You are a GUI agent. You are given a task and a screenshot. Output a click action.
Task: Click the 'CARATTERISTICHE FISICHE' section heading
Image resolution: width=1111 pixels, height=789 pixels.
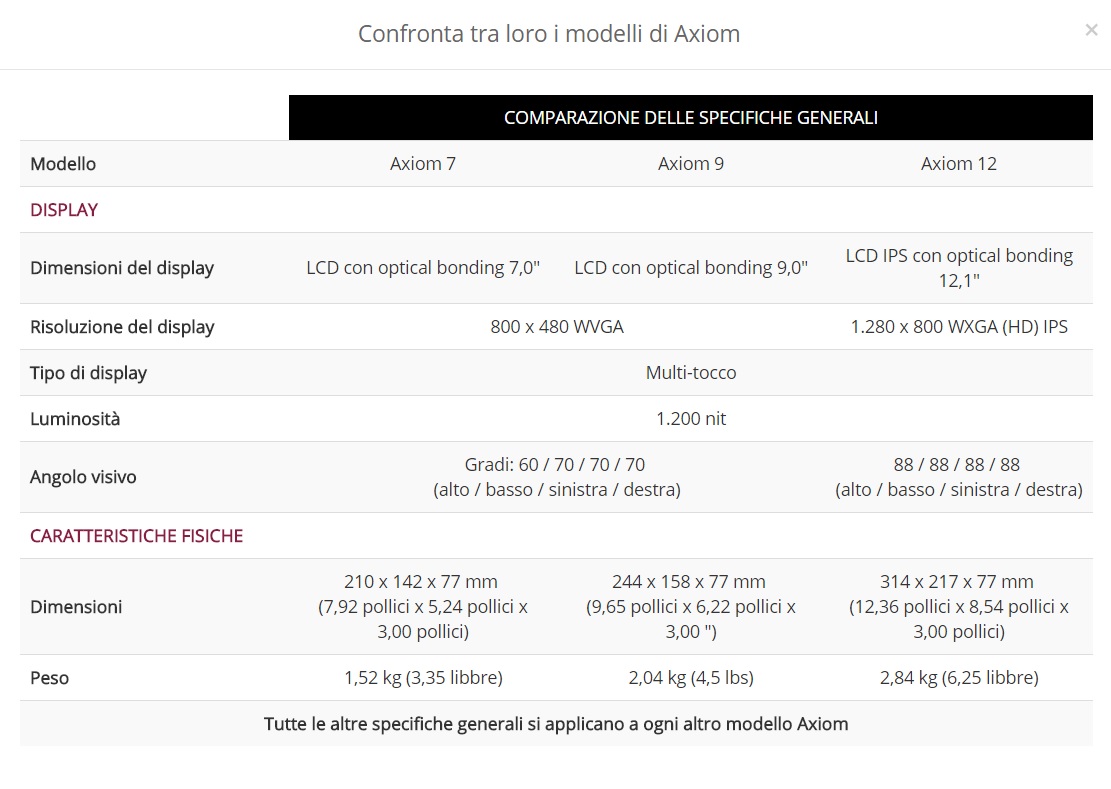[x=136, y=535]
